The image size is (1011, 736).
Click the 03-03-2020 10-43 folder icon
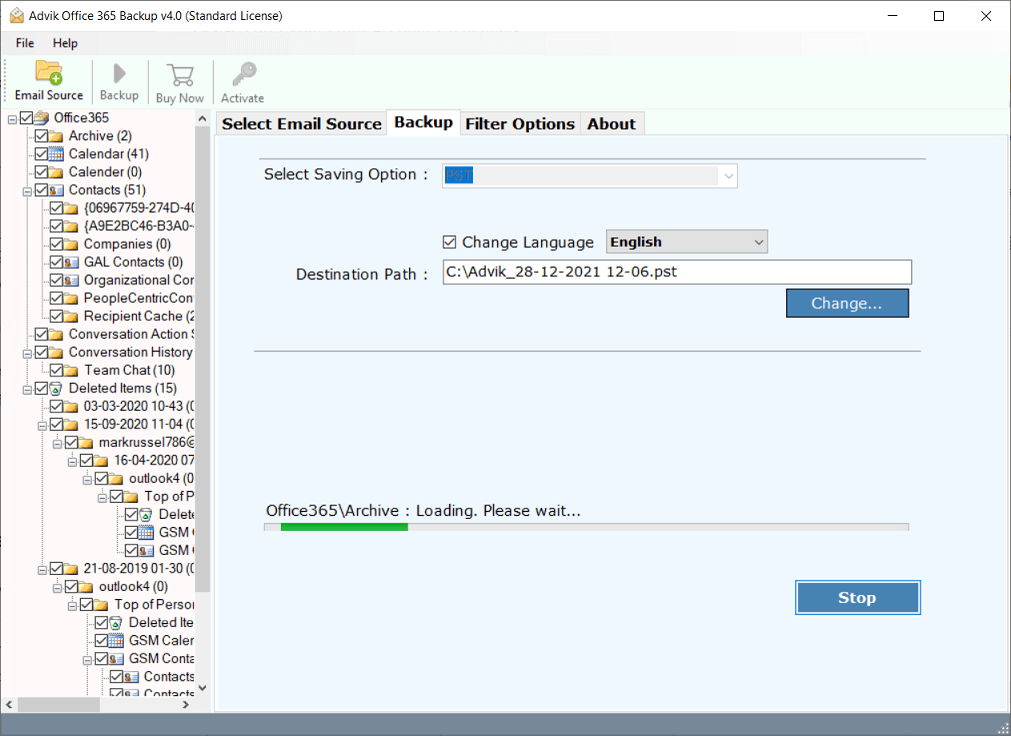click(71, 407)
